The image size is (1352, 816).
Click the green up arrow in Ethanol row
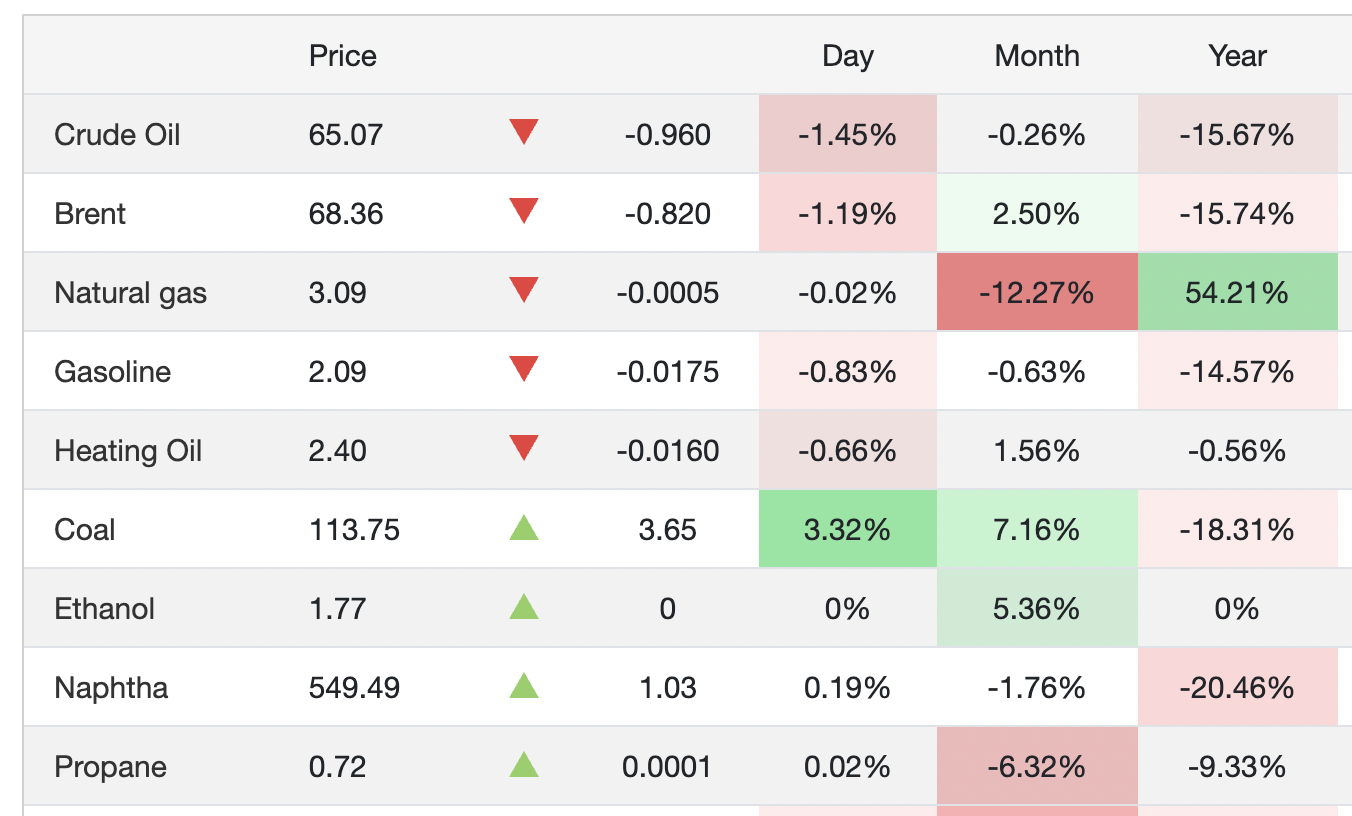coord(524,606)
